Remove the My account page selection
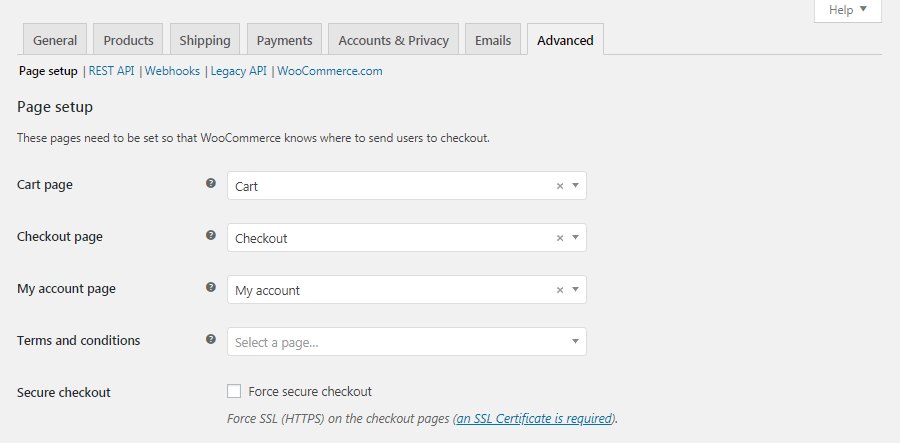This screenshot has width=900, height=443. (x=560, y=290)
